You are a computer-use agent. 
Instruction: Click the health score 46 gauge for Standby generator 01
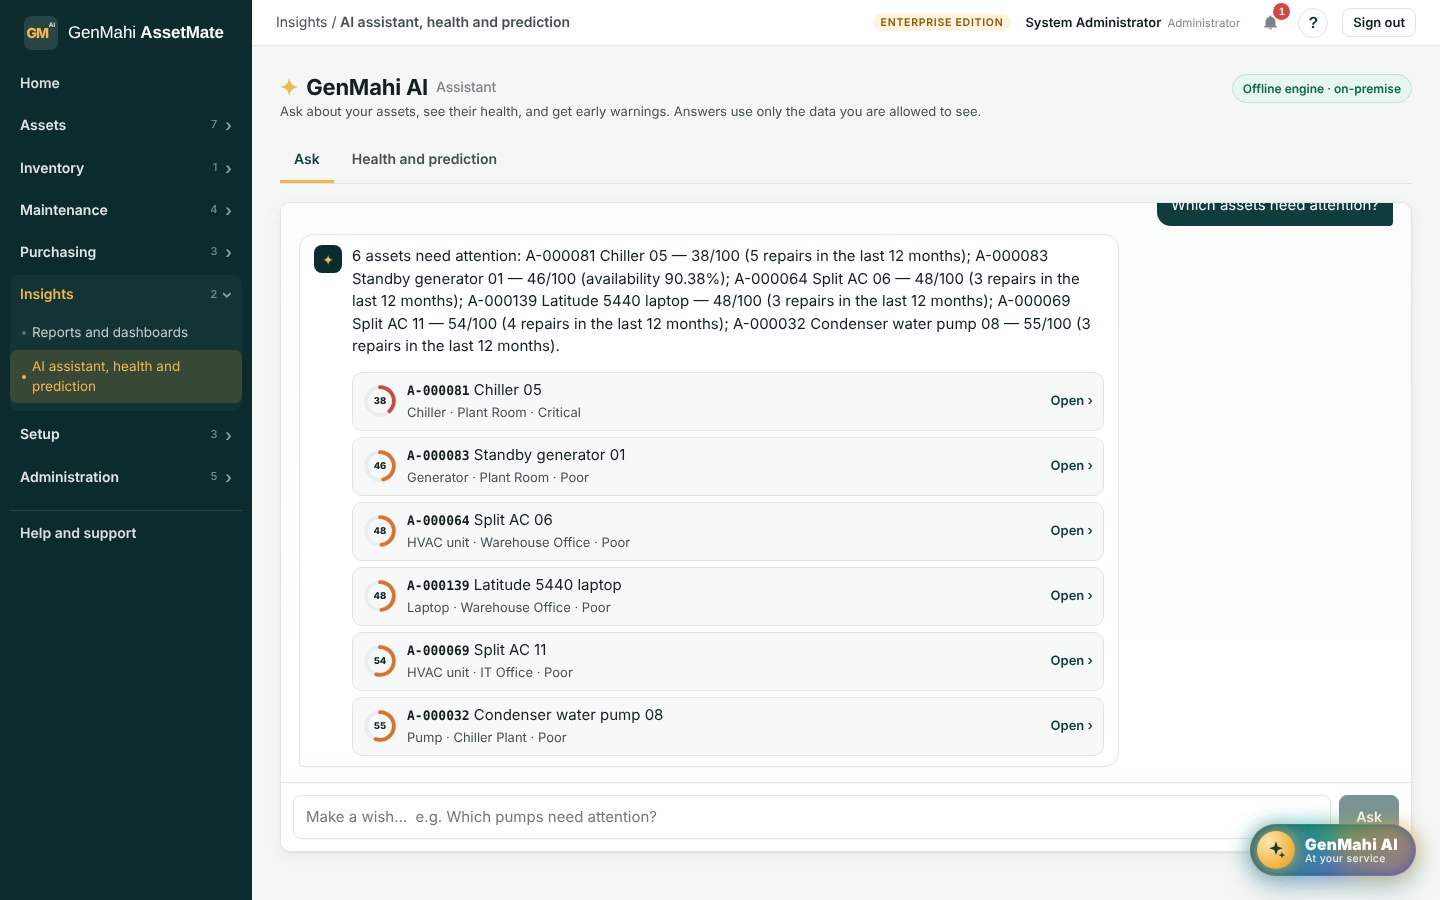point(380,466)
